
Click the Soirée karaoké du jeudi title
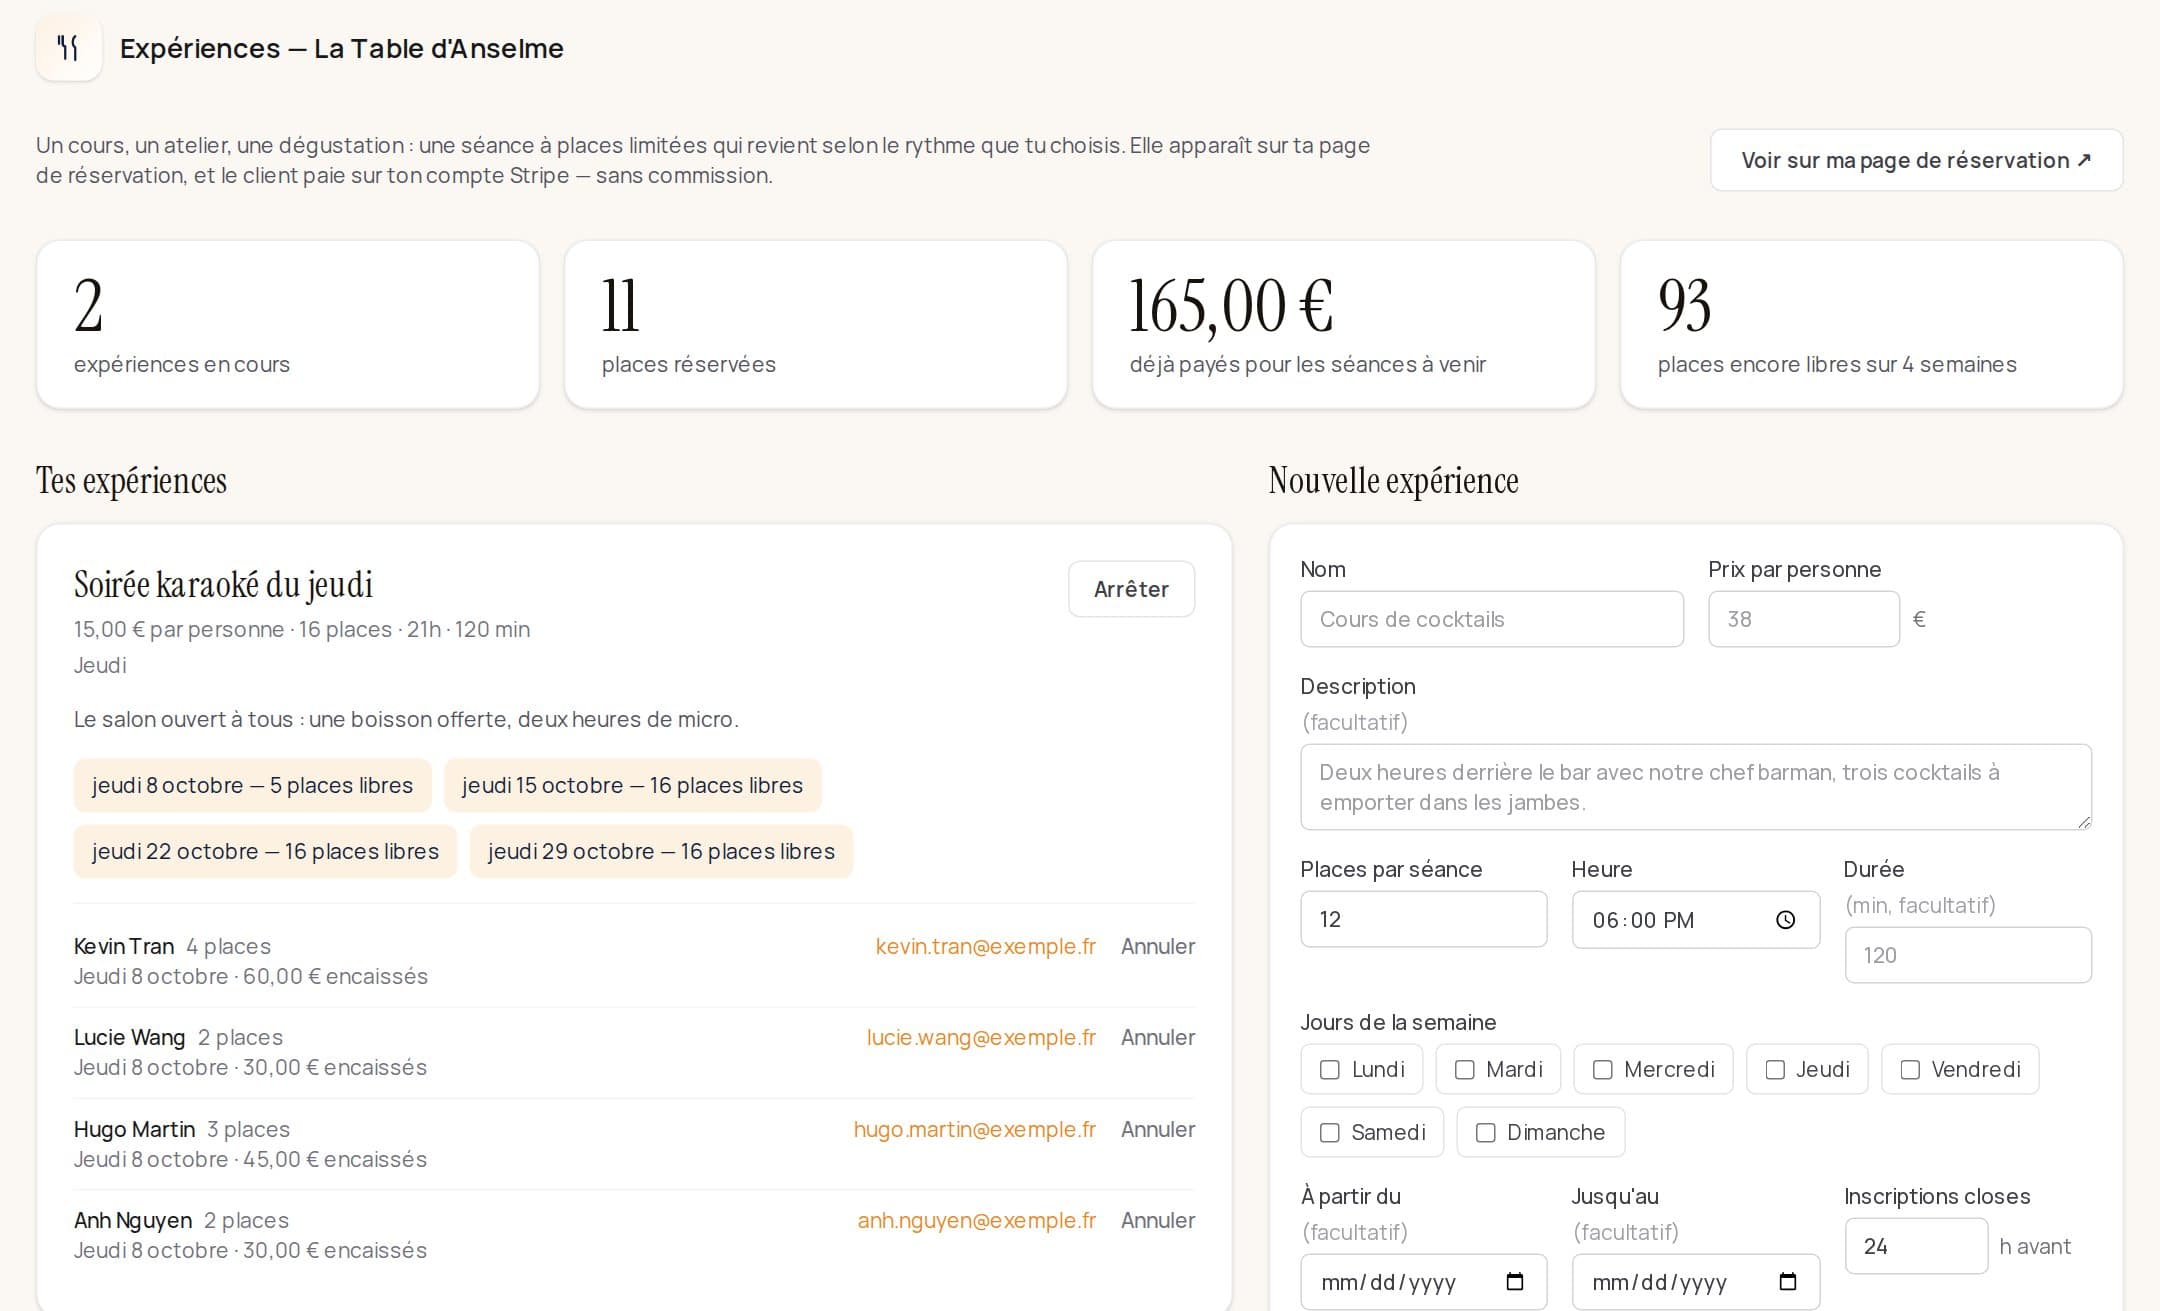223,585
